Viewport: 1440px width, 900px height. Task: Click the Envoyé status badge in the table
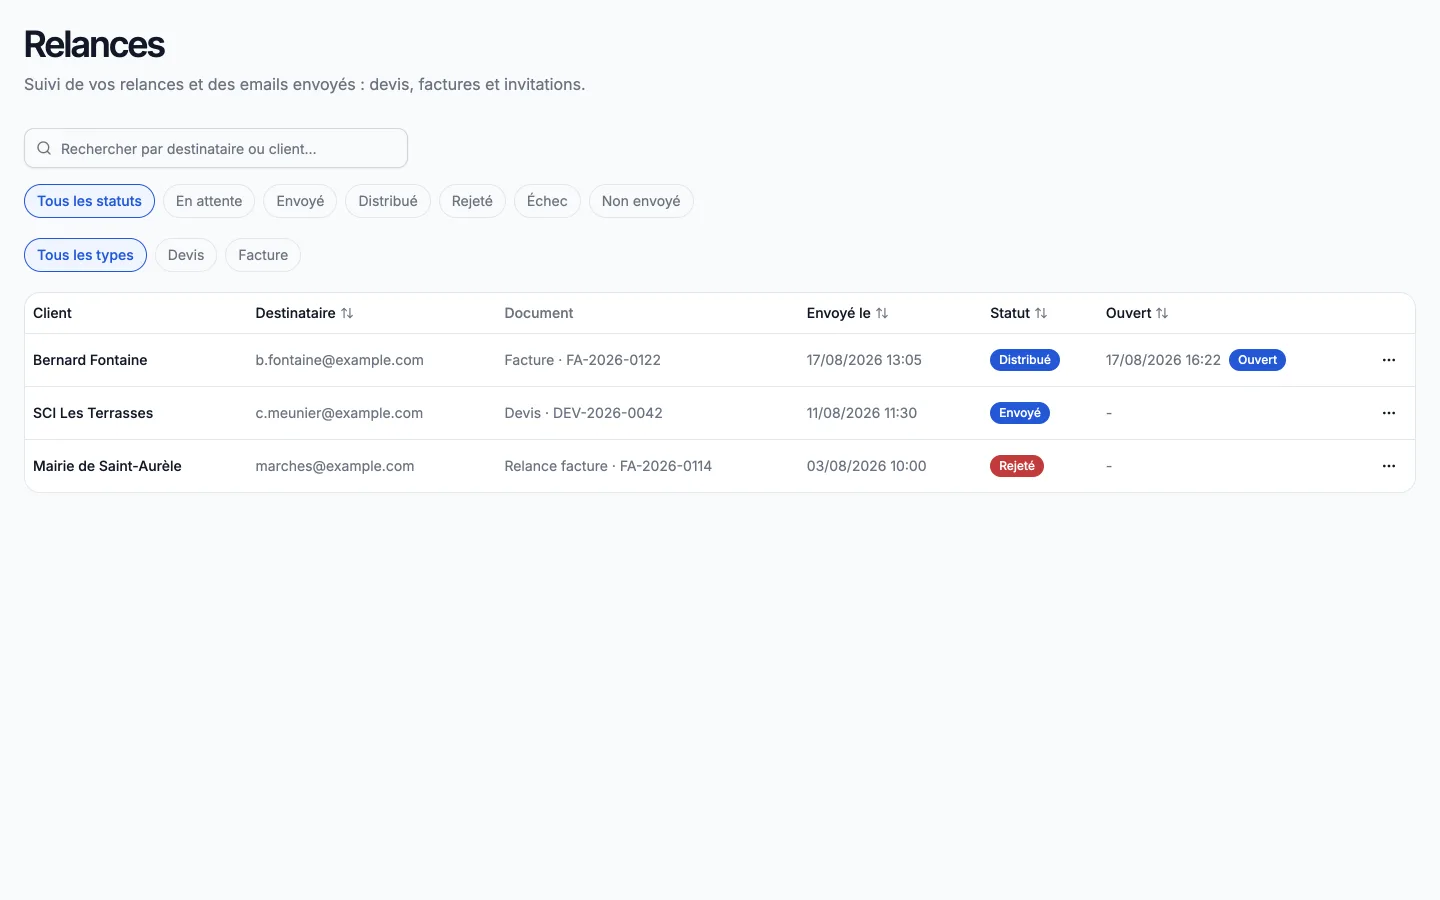(x=1020, y=413)
